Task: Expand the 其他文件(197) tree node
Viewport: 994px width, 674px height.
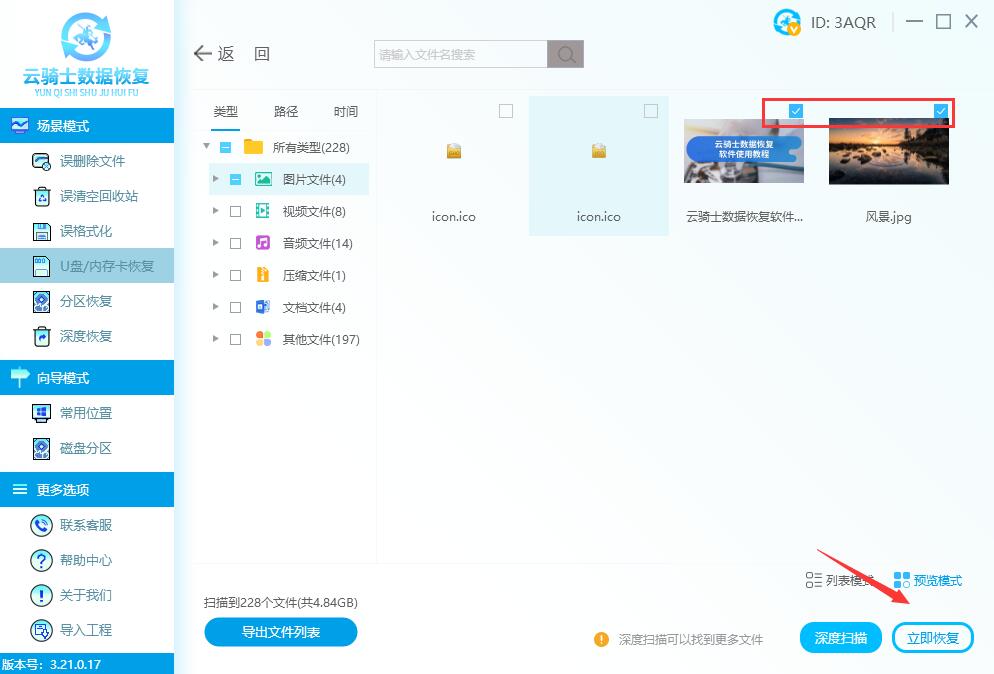Action: click(216, 339)
